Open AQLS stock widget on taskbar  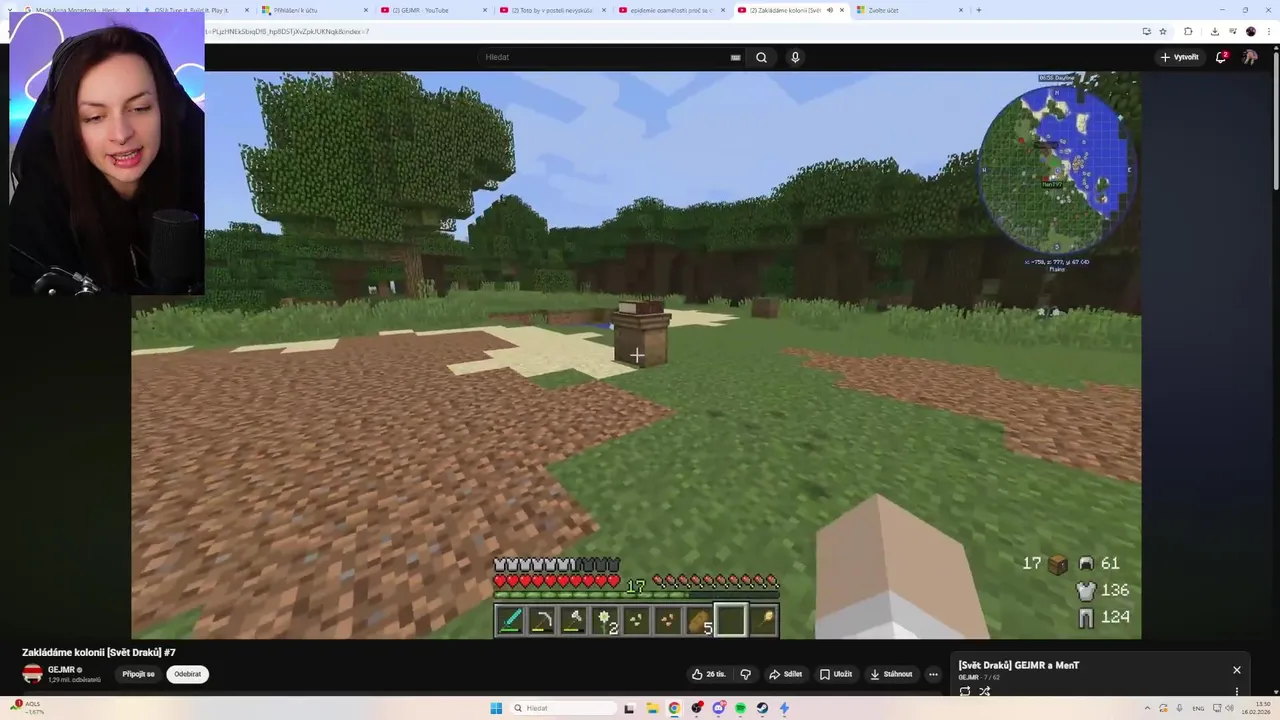tap(25, 708)
